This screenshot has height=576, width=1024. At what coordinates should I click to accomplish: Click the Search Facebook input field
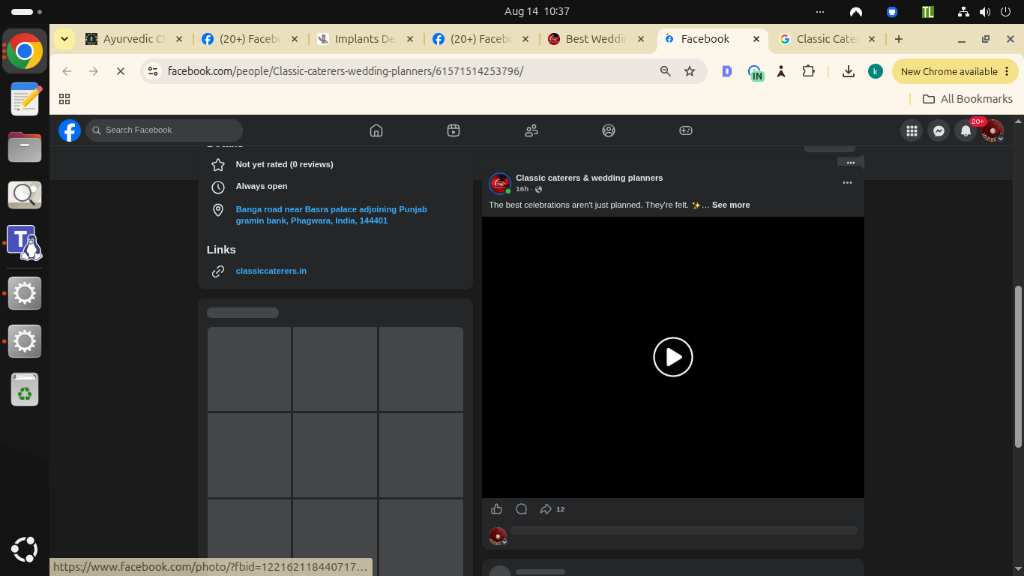pyautogui.click(x=165, y=131)
